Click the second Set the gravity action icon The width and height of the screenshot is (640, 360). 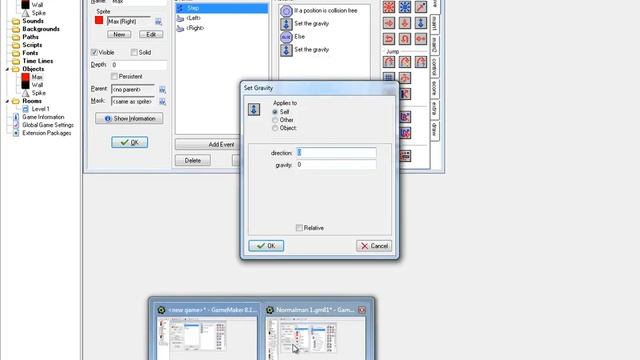pyautogui.click(x=286, y=50)
